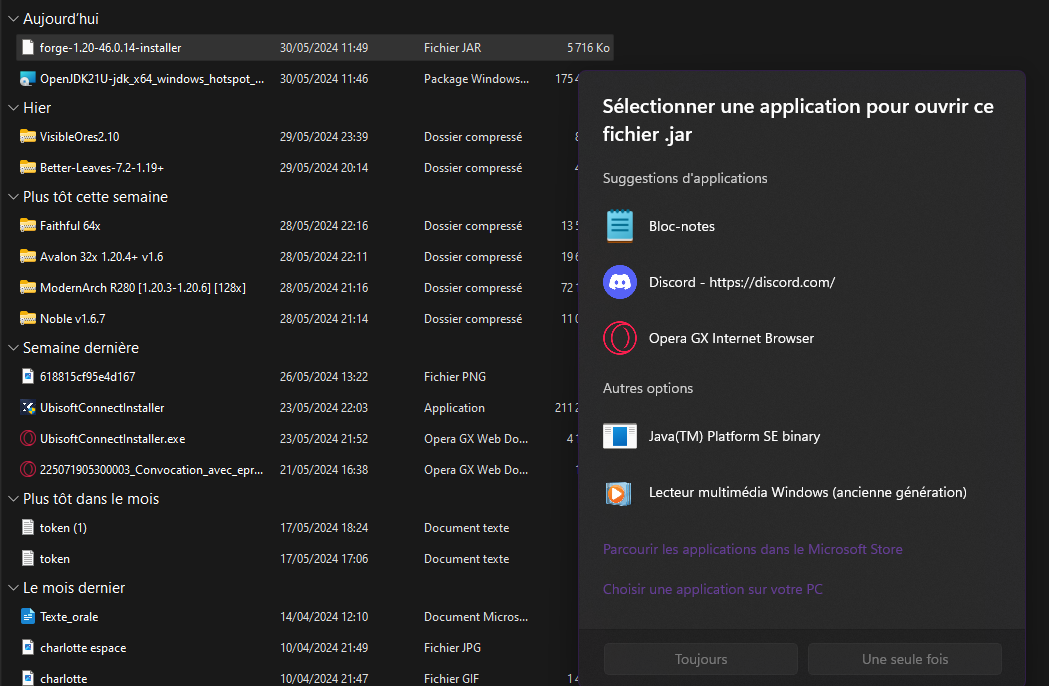The image size is (1049, 686).
Task: Open Parcourir les applications dans Microsoft Store
Action: point(752,549)
